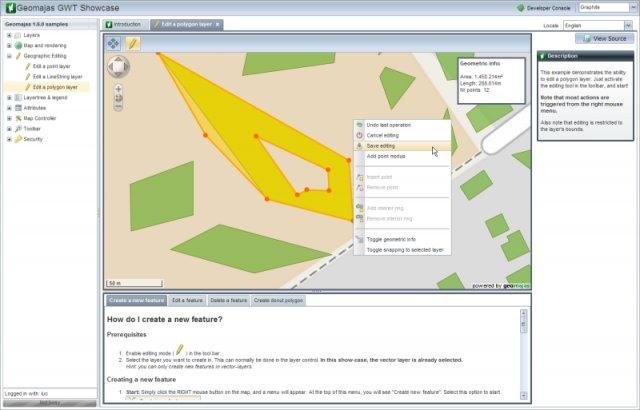This screenshot has width=640, height=410.
Task: Click the Map and rendering globe icon
Action: (x=18, y=46)
